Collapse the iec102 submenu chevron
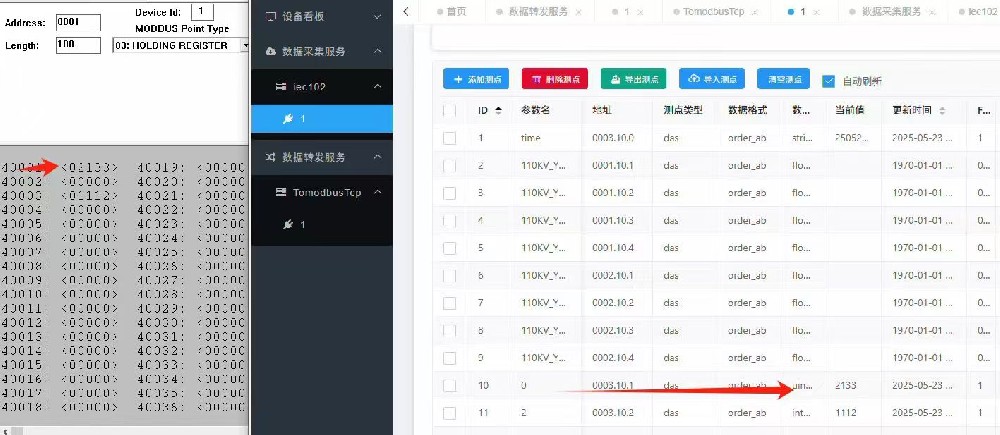This screenshot has width=1000, height=435. click(378, 86)
